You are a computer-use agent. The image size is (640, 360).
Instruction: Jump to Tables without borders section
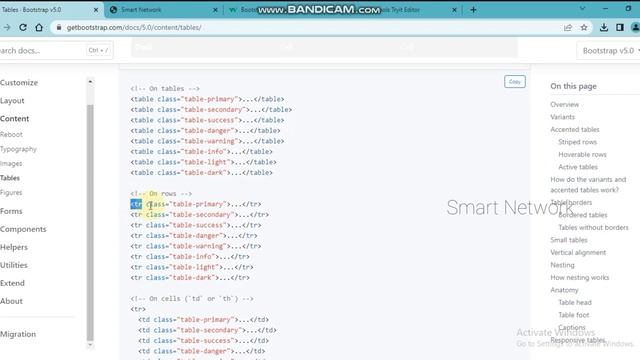click(x=593, y=227)
